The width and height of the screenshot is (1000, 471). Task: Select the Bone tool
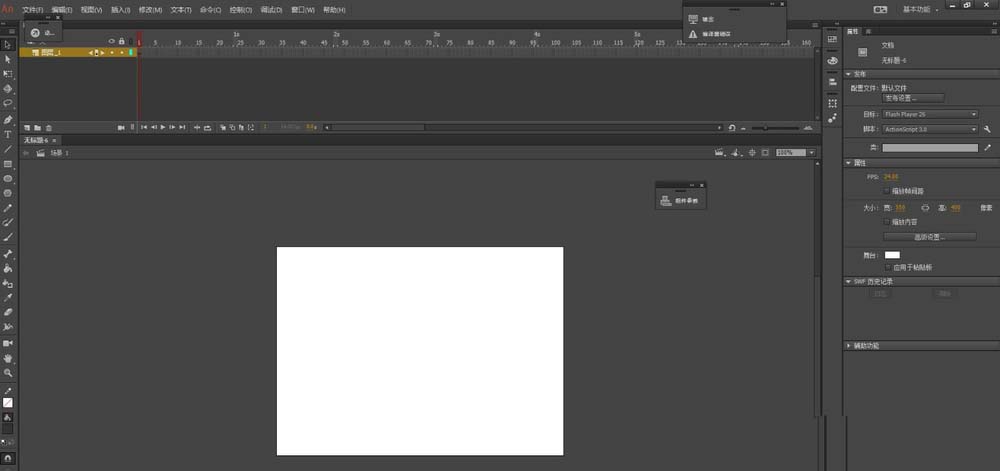click(8, 254)
